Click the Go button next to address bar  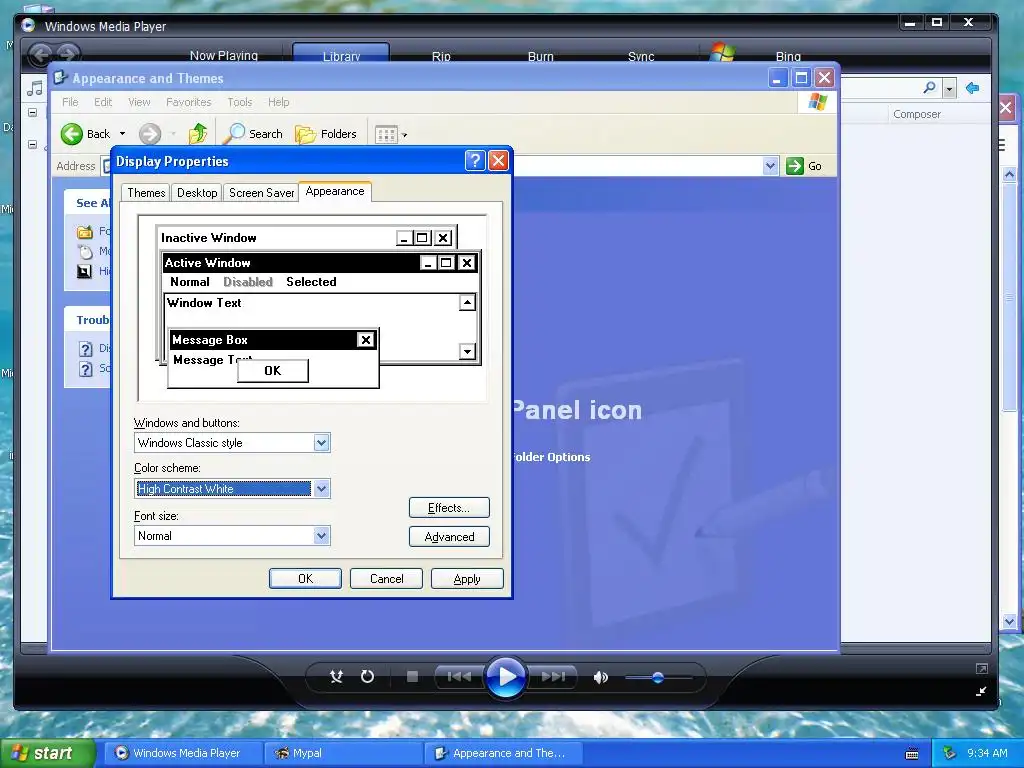804,166
